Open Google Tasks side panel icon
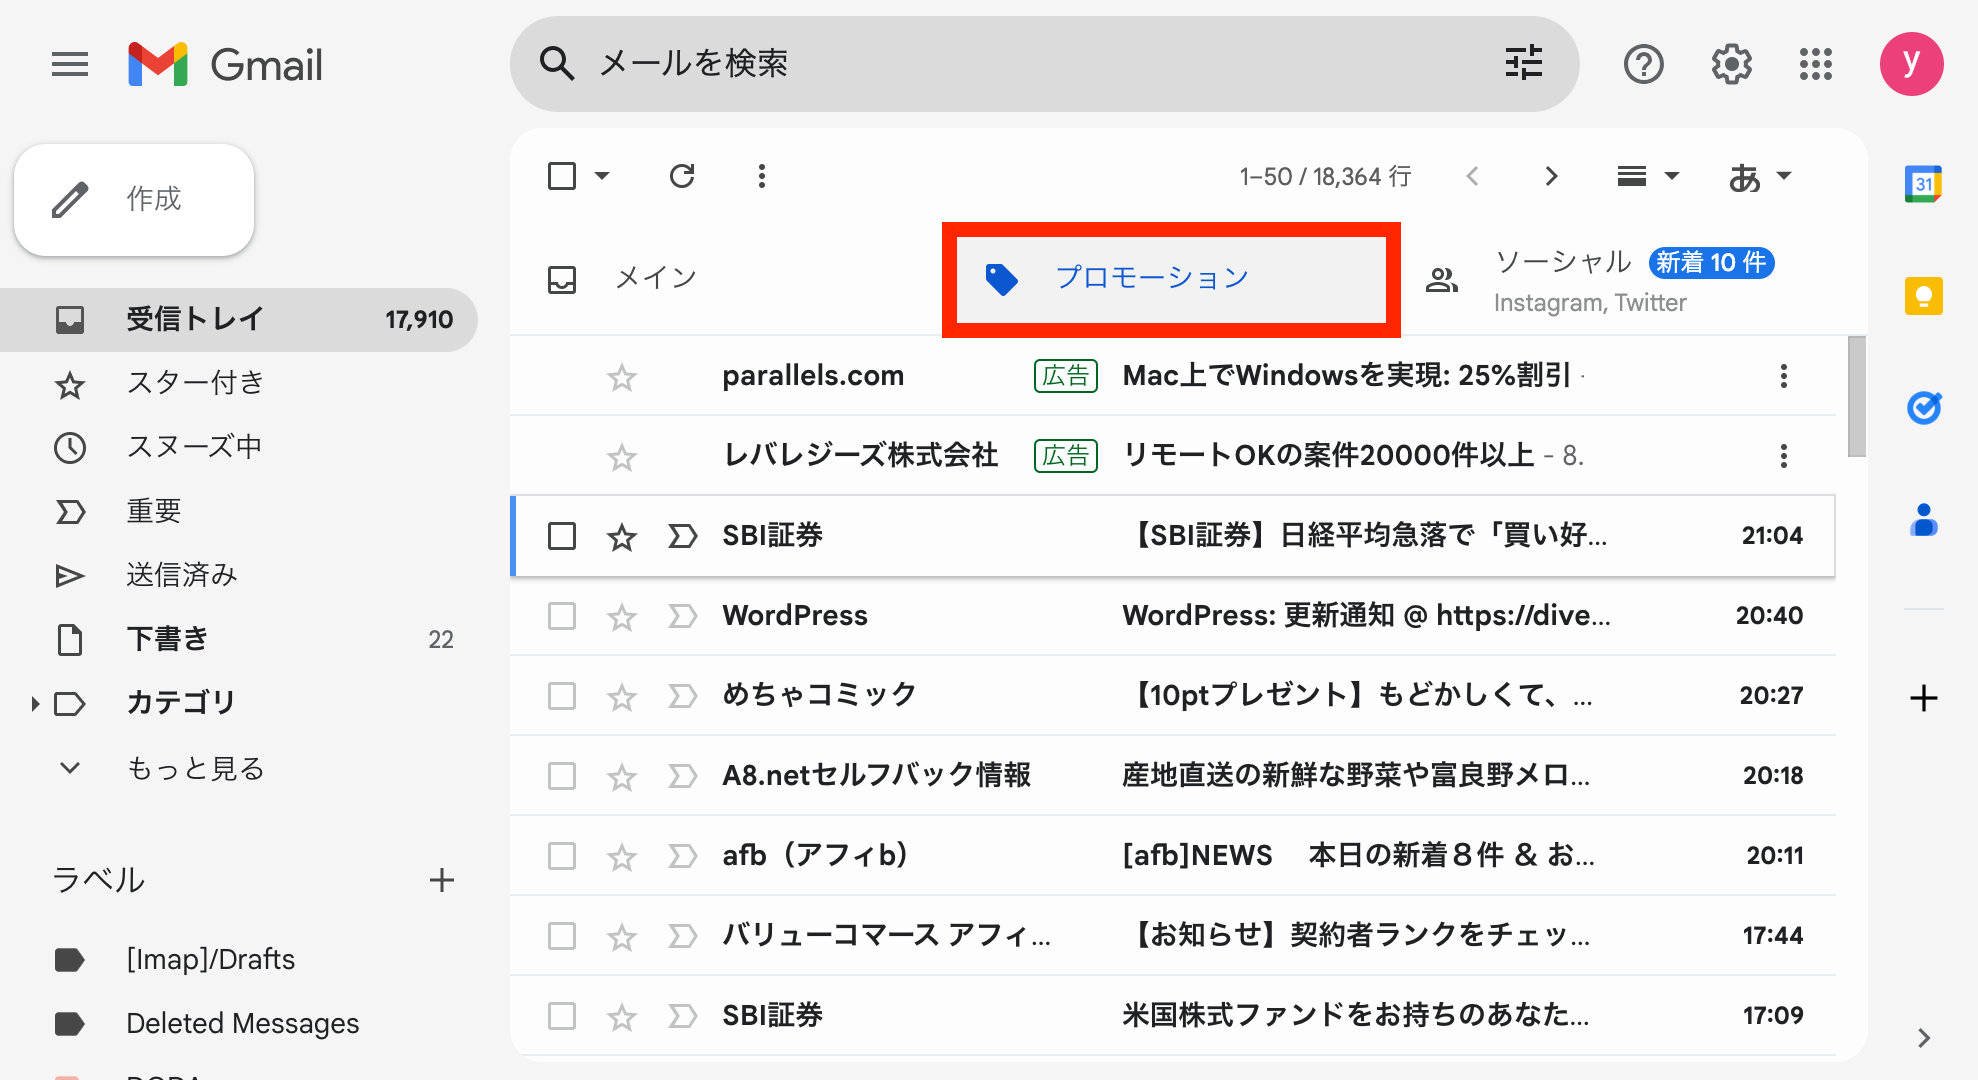 point(1923,408)
